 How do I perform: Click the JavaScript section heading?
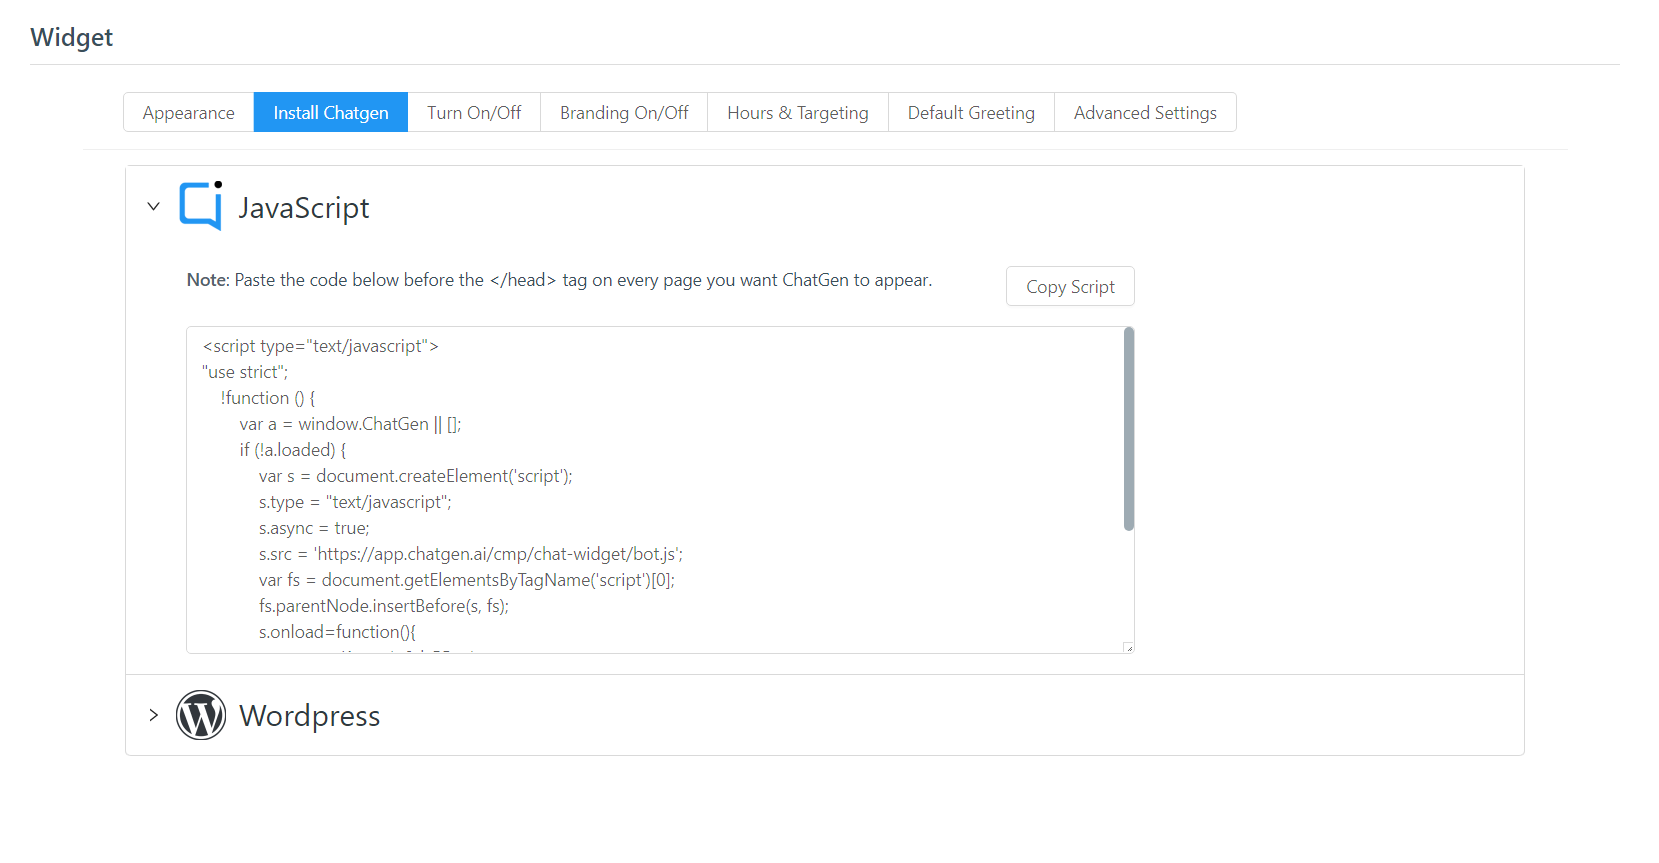304,207
